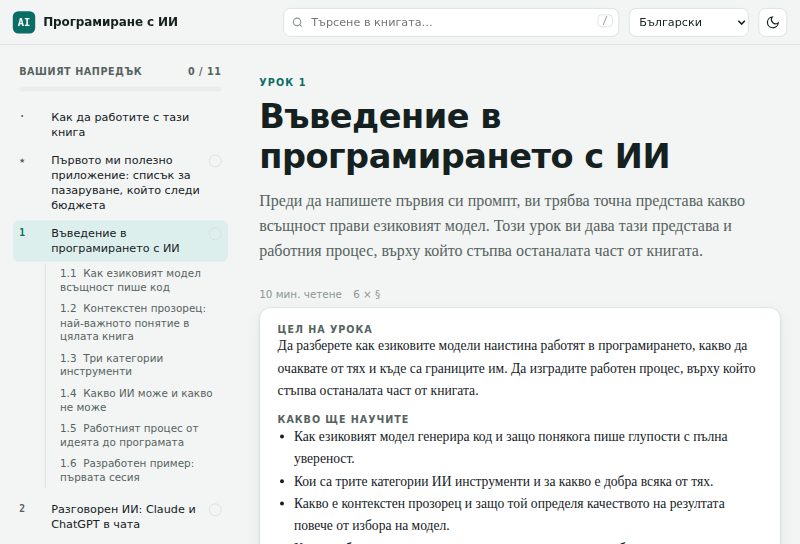Go to section 1.5 Работният процес
Image resolution: width=800 pixels, height=544 pixels.
click(x=136, y=435)
